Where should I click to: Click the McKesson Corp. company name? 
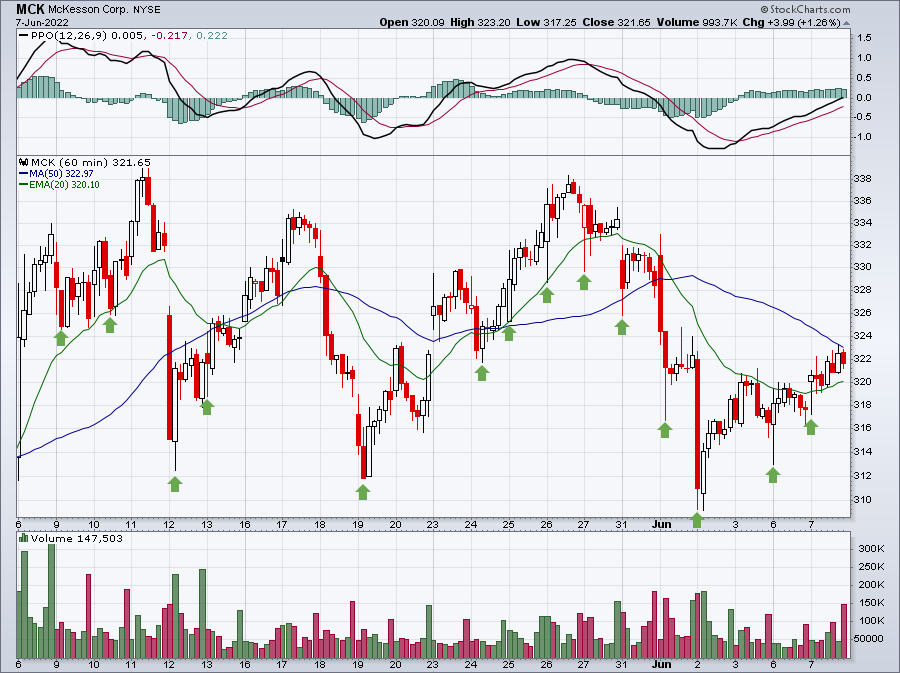click(88, 10)
